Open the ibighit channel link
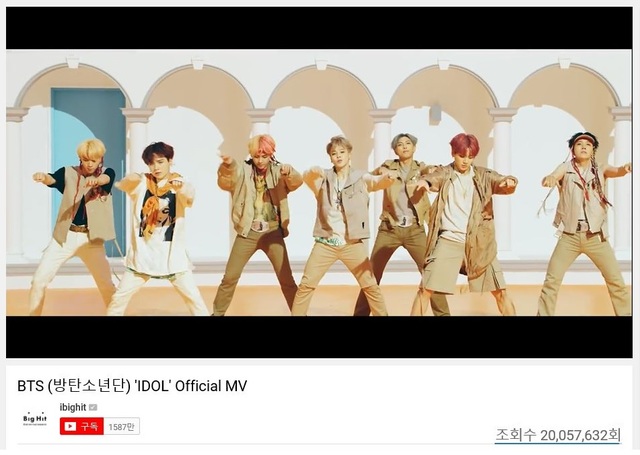640x455 pixels. click(73, 407)
